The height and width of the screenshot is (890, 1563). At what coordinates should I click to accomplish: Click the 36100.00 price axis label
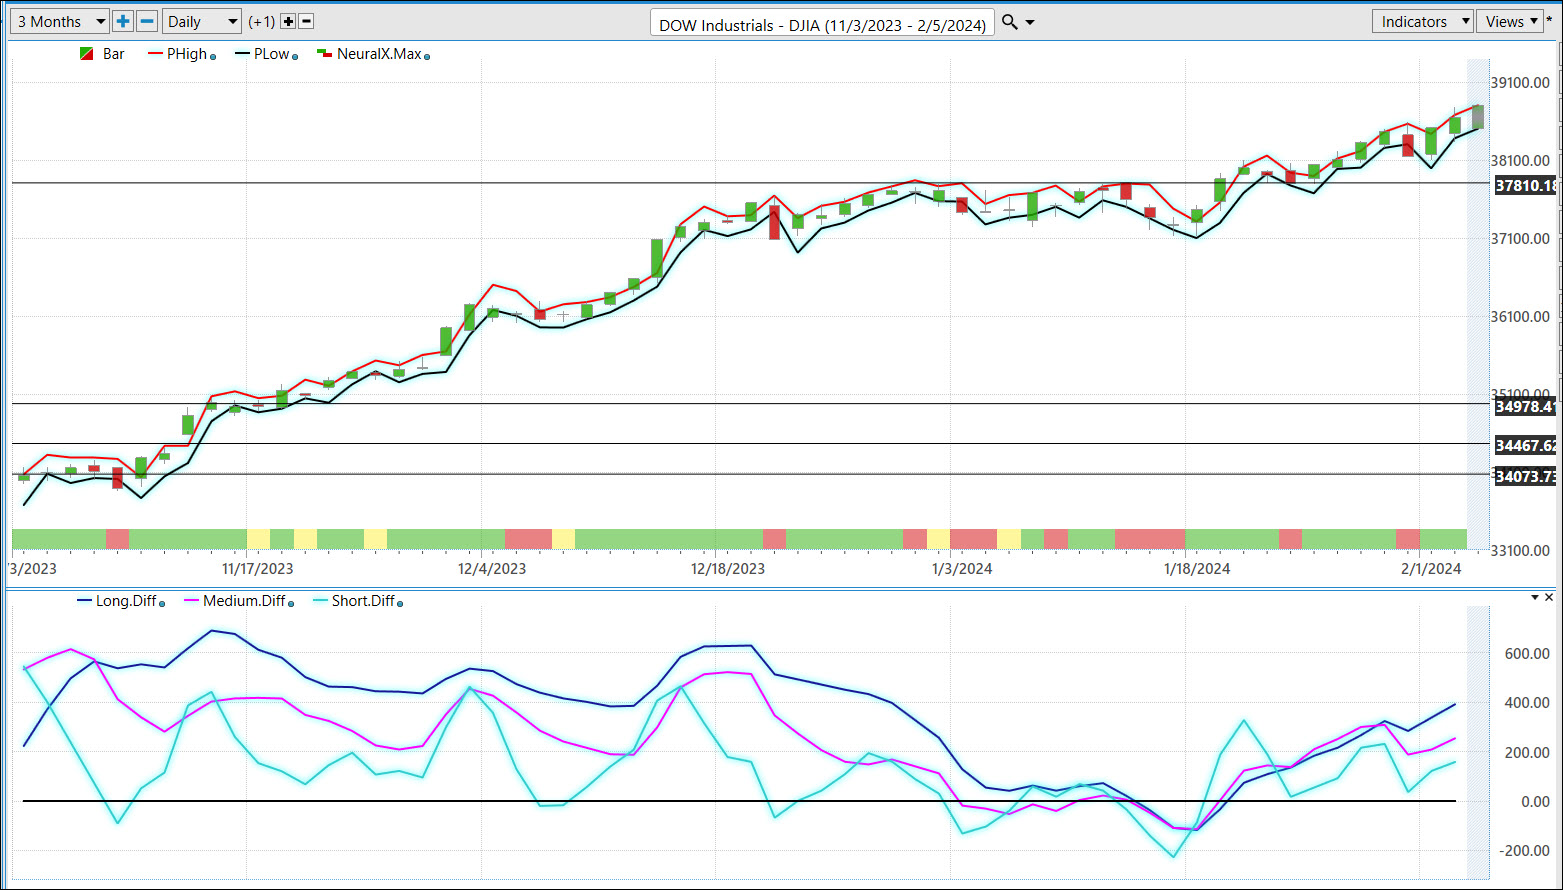pyautogui.click(x=1522, y=317)
